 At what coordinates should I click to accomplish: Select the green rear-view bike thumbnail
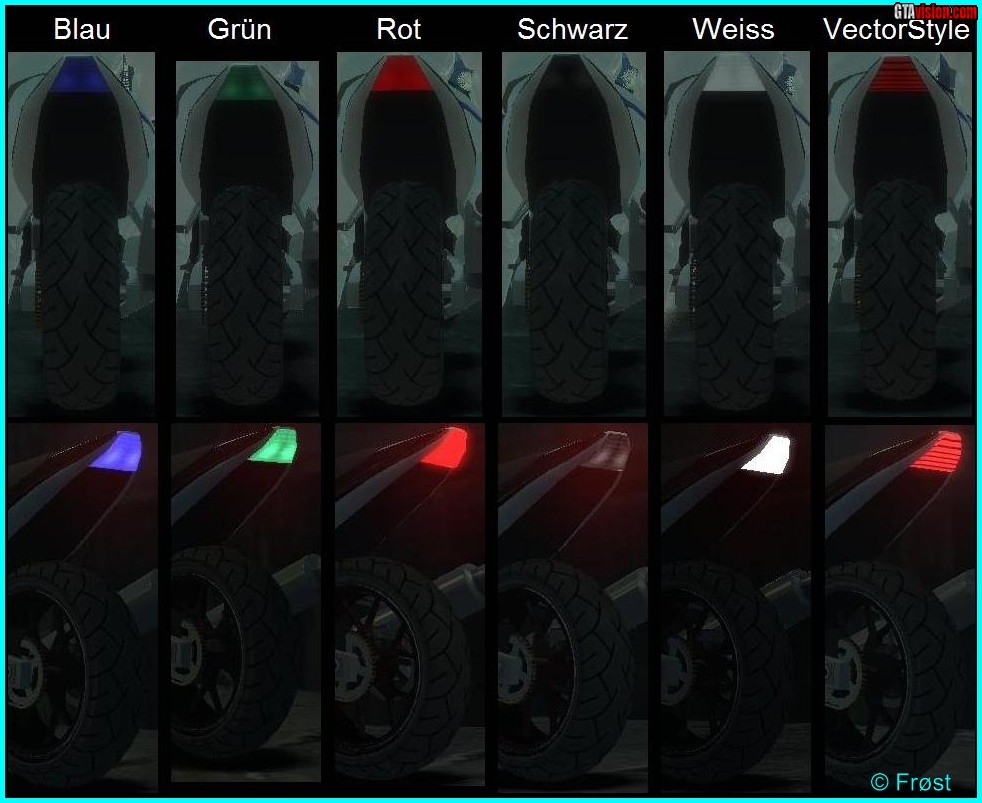coord(247,239)
